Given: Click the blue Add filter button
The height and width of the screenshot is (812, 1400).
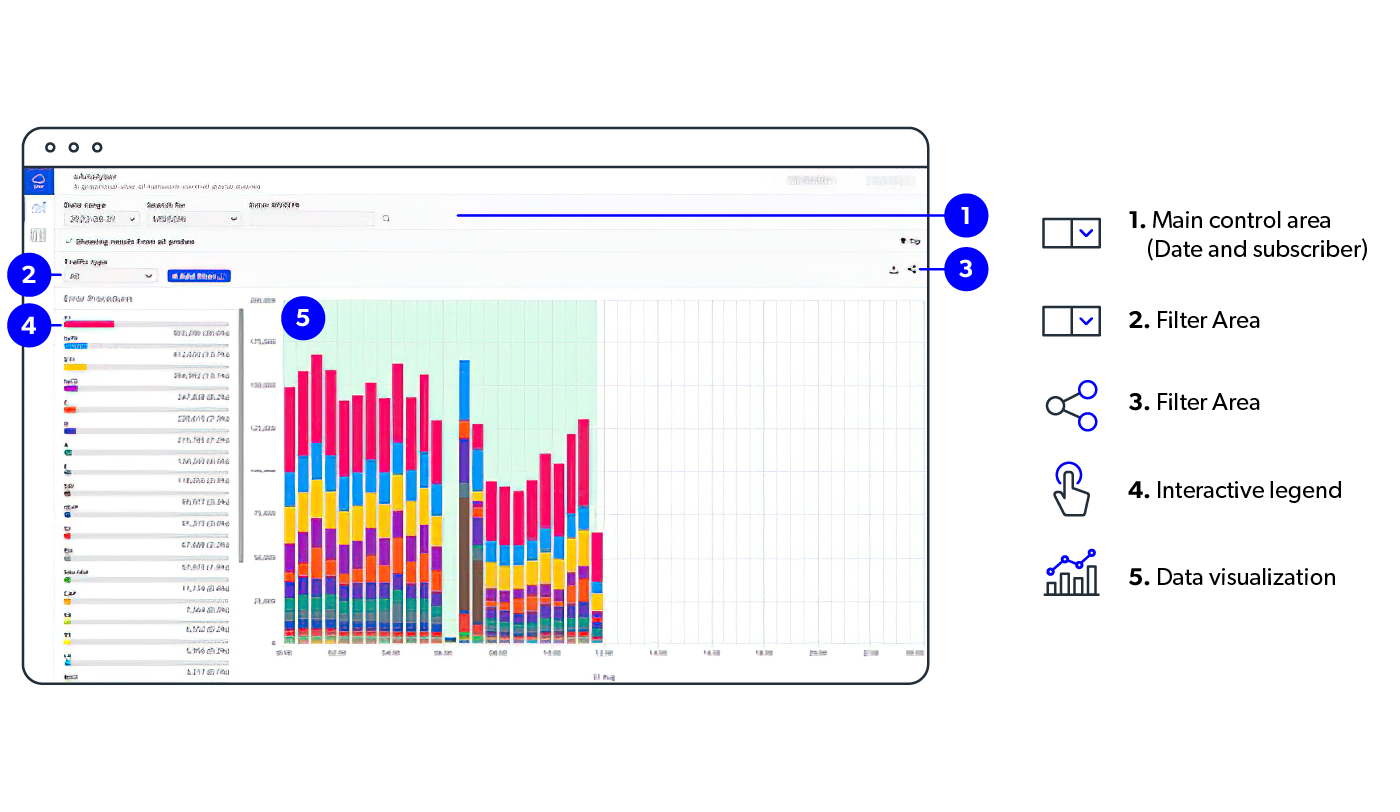Looking at the screenshot, I should 199,275.
